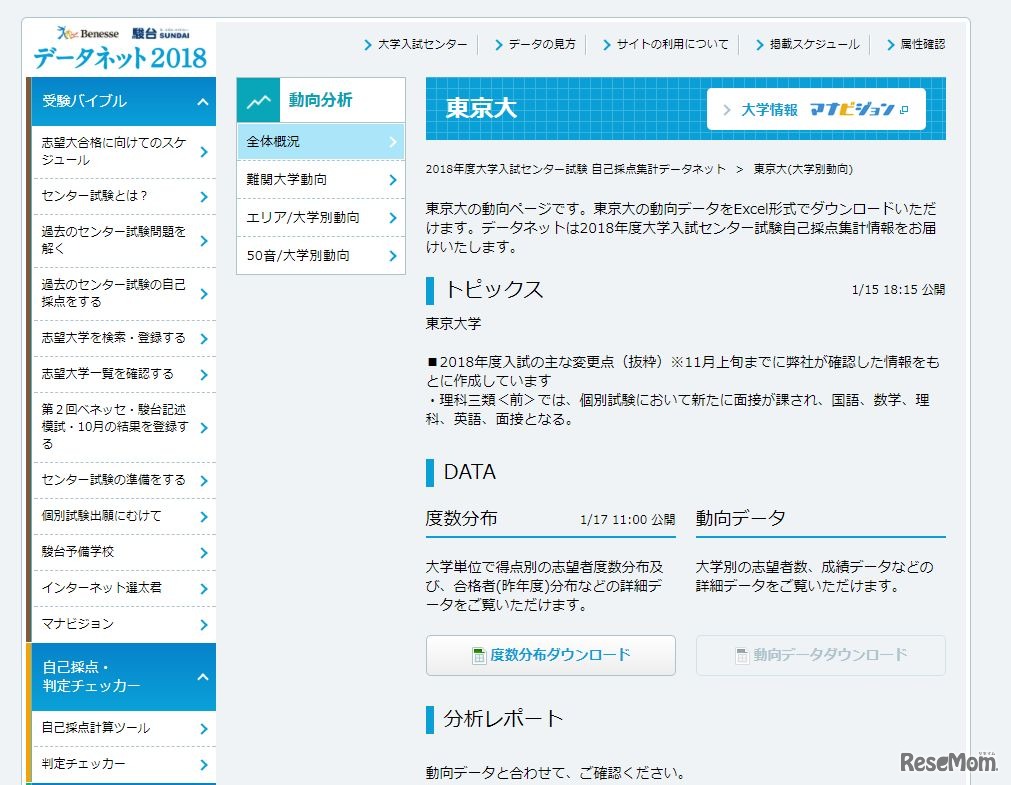1011x785 pixels.
Task: Click the Benesse logo in the header
Action: click(90, 32)
